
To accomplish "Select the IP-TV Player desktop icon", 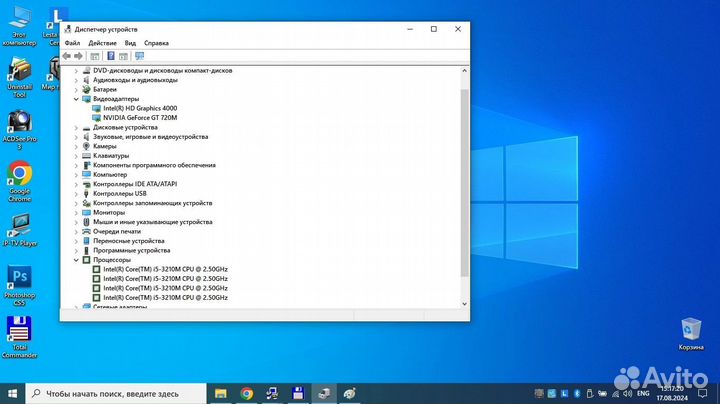I will [20, 230].
